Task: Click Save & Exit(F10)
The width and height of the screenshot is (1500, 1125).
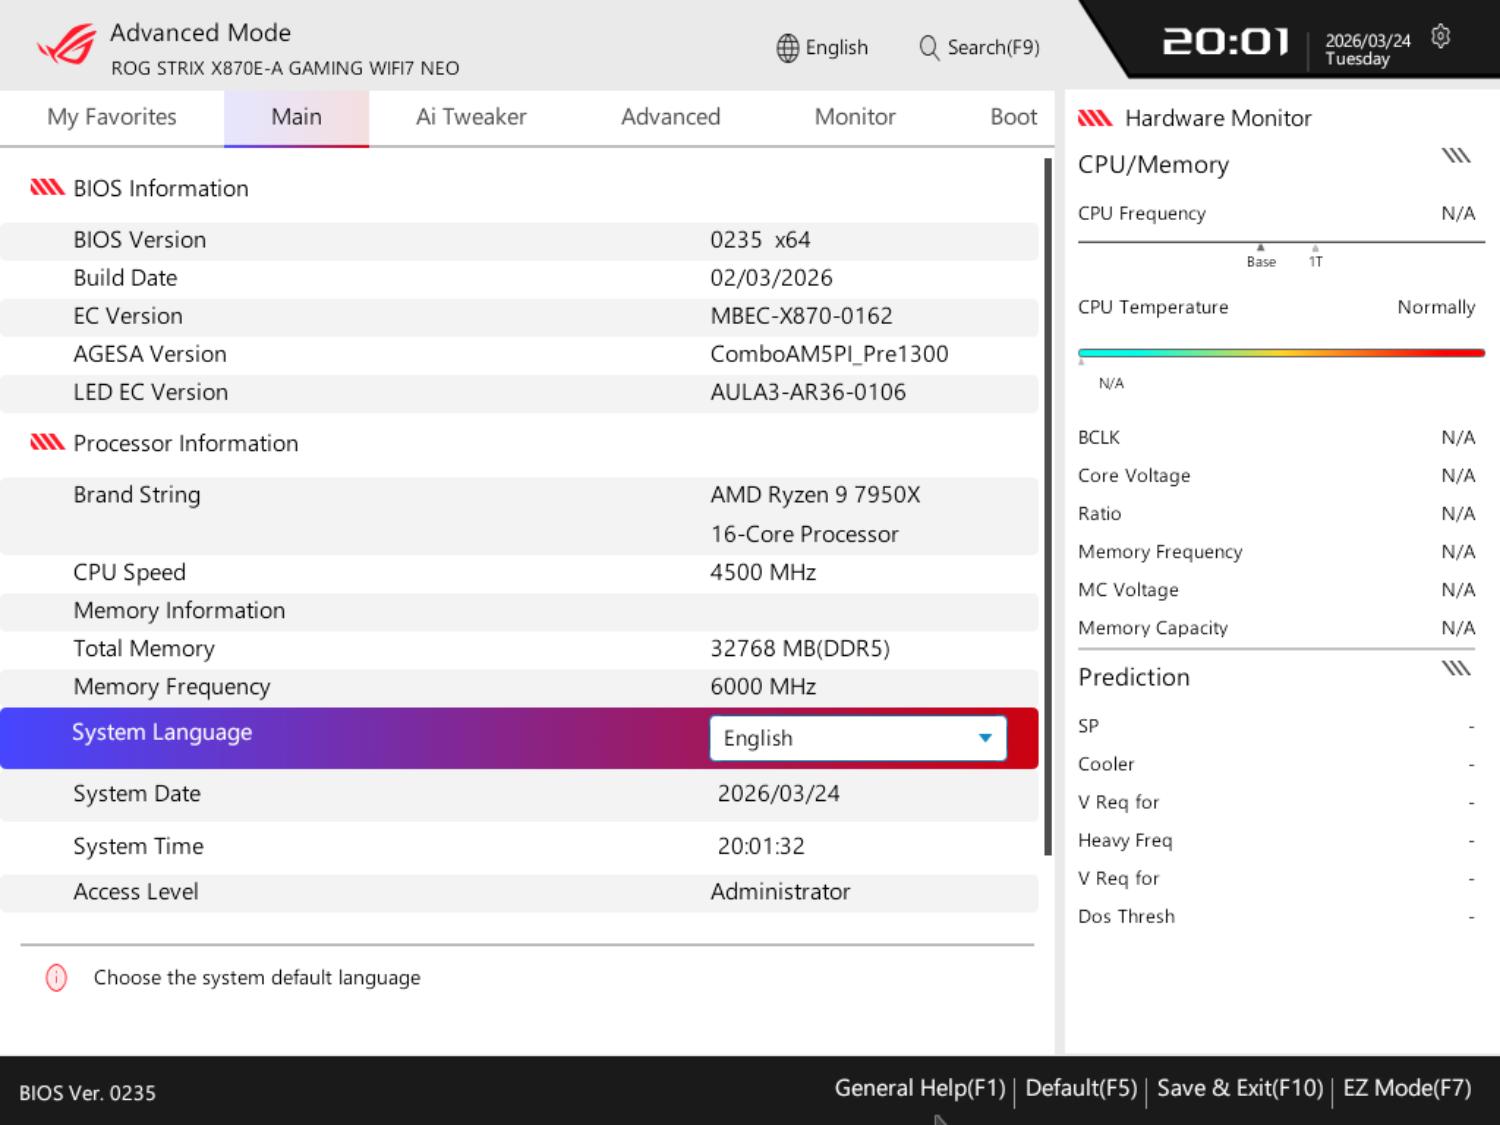Action: [1239, 1088]
